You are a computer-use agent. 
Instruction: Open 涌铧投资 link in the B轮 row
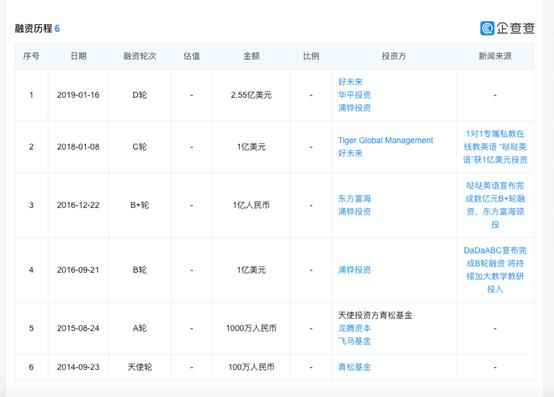[354, 270]
